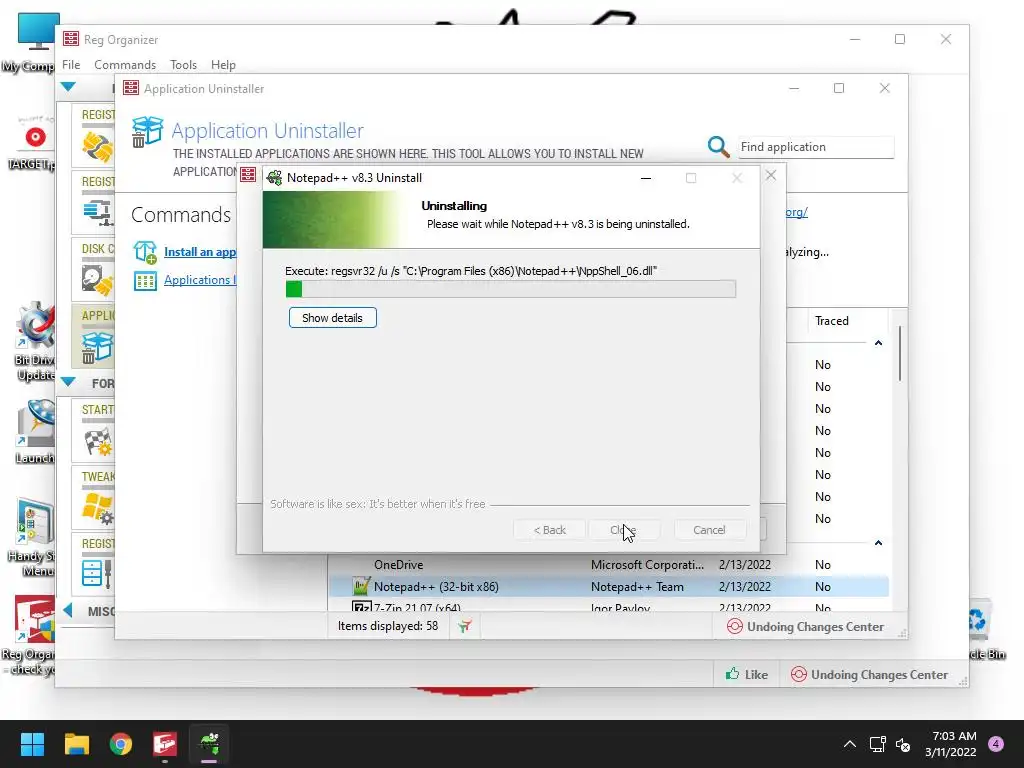This screenshot has width=1024, height=768.
Task: Show hidden system tray icons
Action: coord(850,744)
